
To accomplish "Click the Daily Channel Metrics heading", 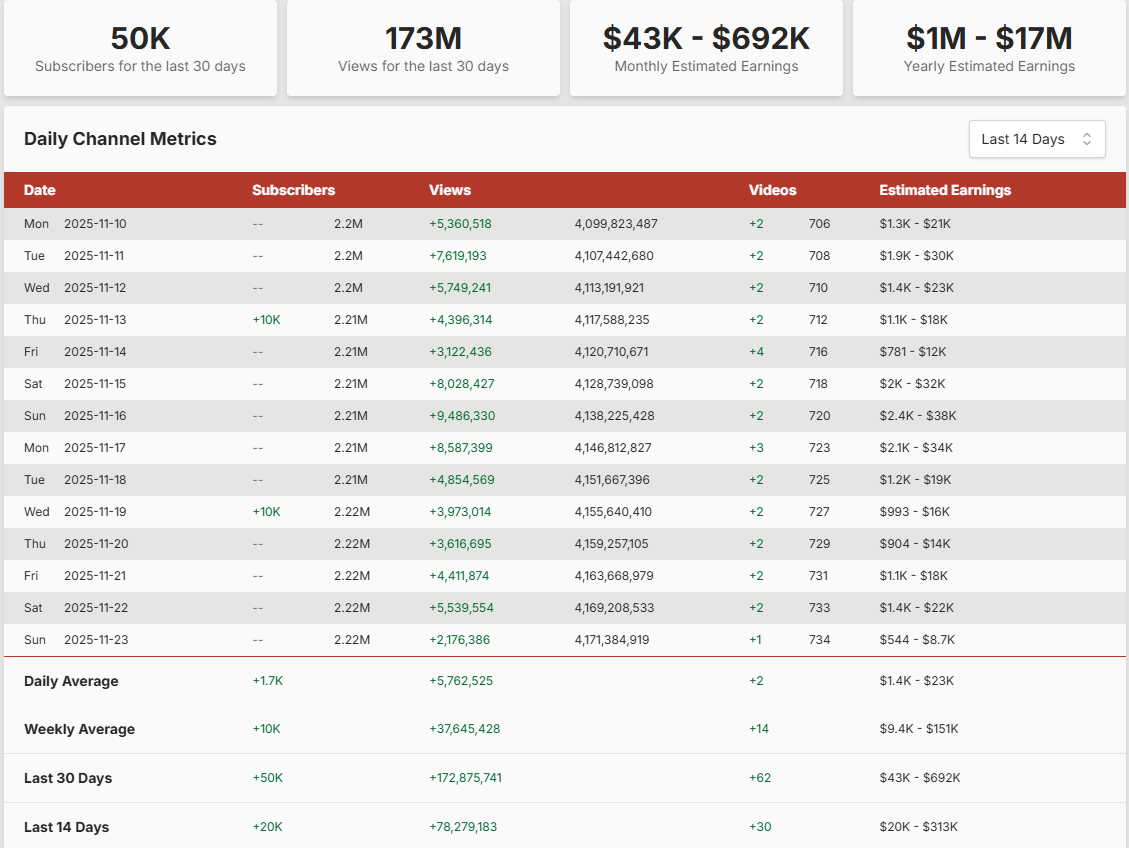I will coord(120,139).
